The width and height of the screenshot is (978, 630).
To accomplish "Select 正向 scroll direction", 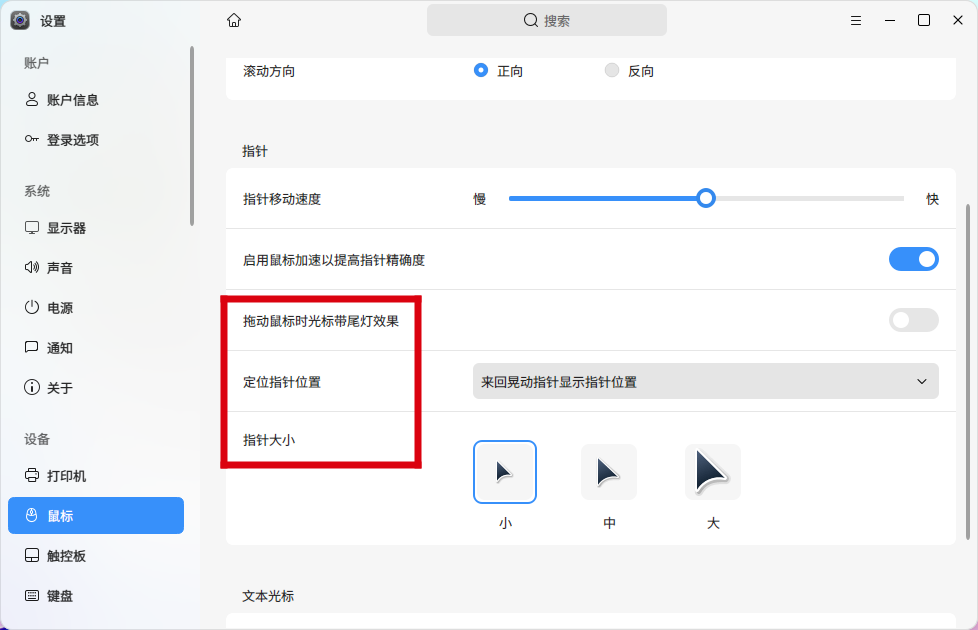I will pos(480,70).
